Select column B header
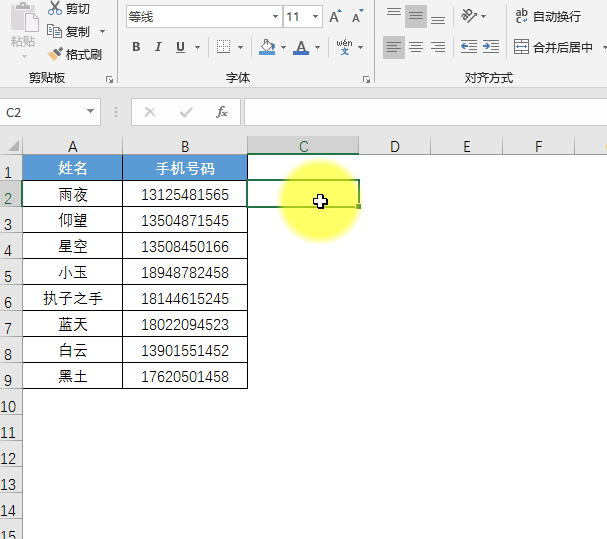The height and width of the screenshot is (539, 607). [185, 146]
